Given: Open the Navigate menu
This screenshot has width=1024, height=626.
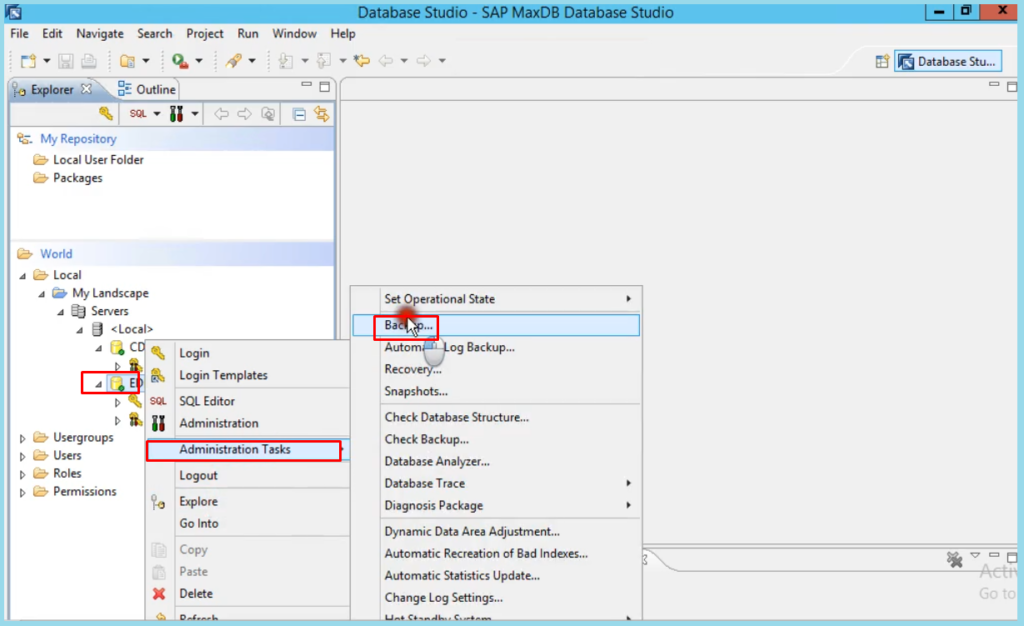Looking at the screenshot, I should tap(99, 33).
